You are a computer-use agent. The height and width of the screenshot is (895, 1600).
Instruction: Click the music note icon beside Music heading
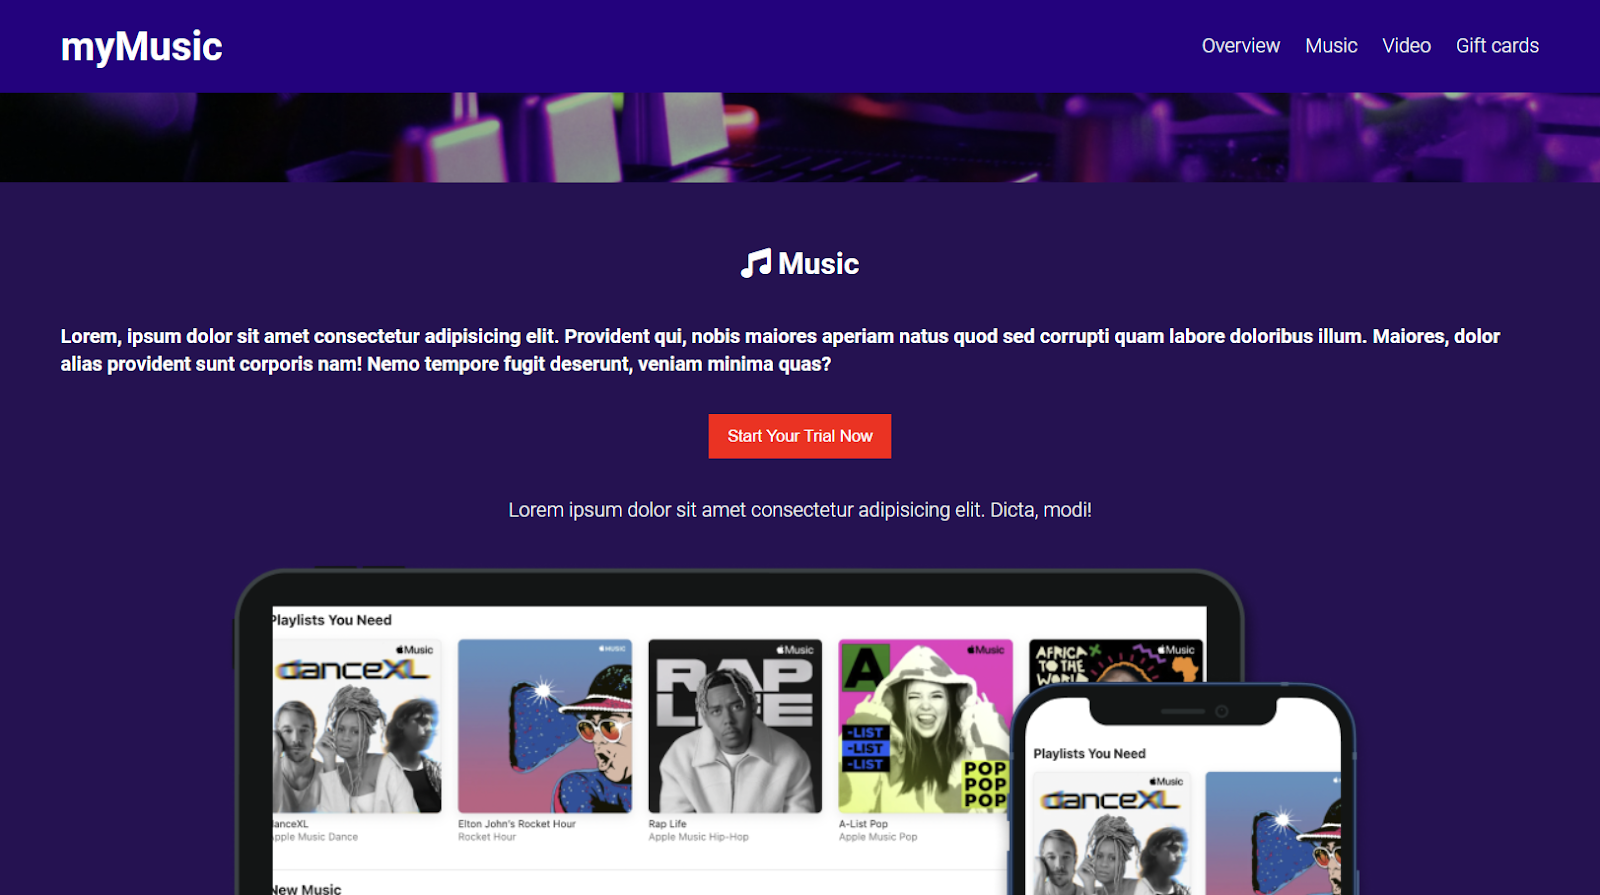(x=756, y=263)
